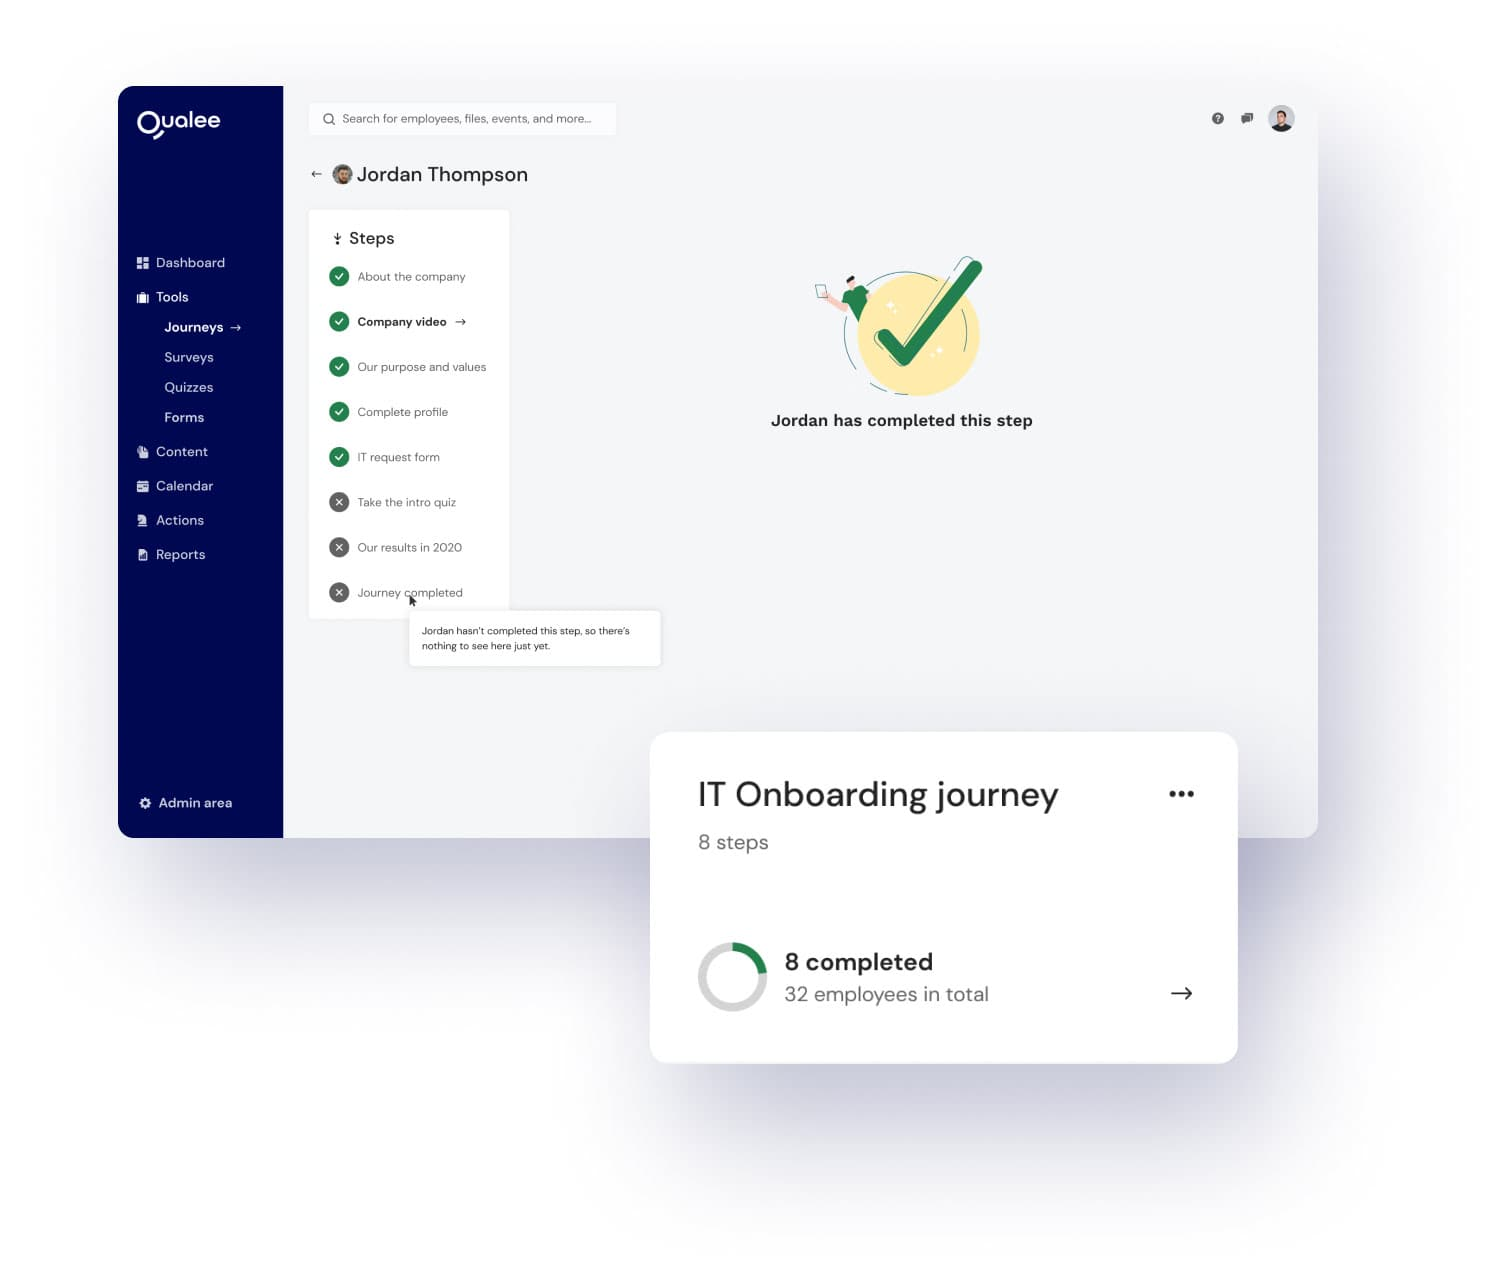Open the help question mark icon
The width and height of the screenshot is (1500, 1278).
coord(1217,118)
